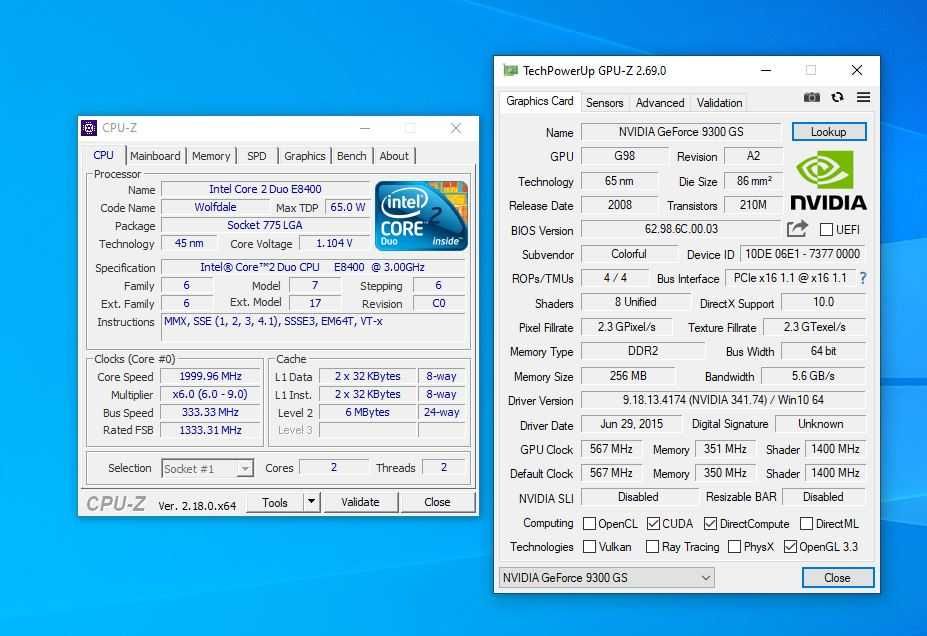Take a GPU-Z screenshot with camera icon
The width and height of the screenshot is (927, 636).
click(812, 98)
